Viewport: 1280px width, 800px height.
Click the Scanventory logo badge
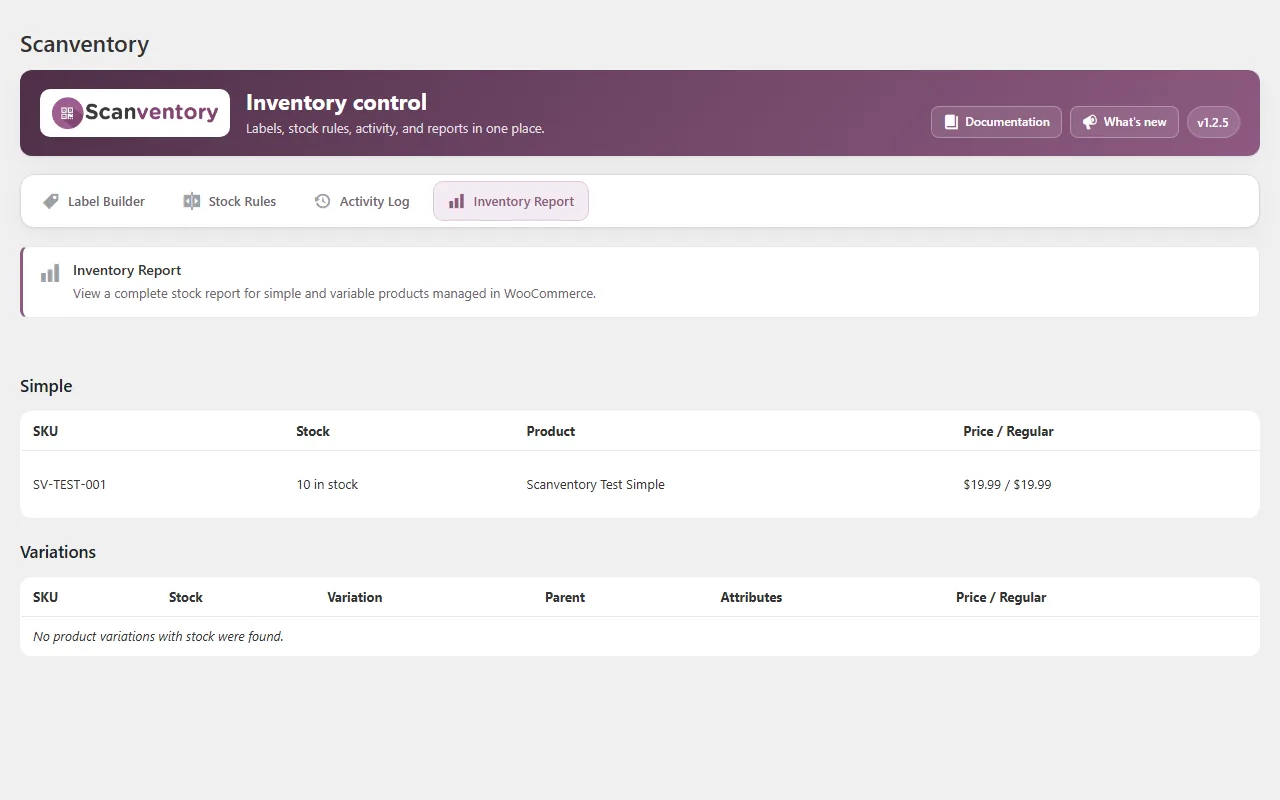[x=135, y=113]
